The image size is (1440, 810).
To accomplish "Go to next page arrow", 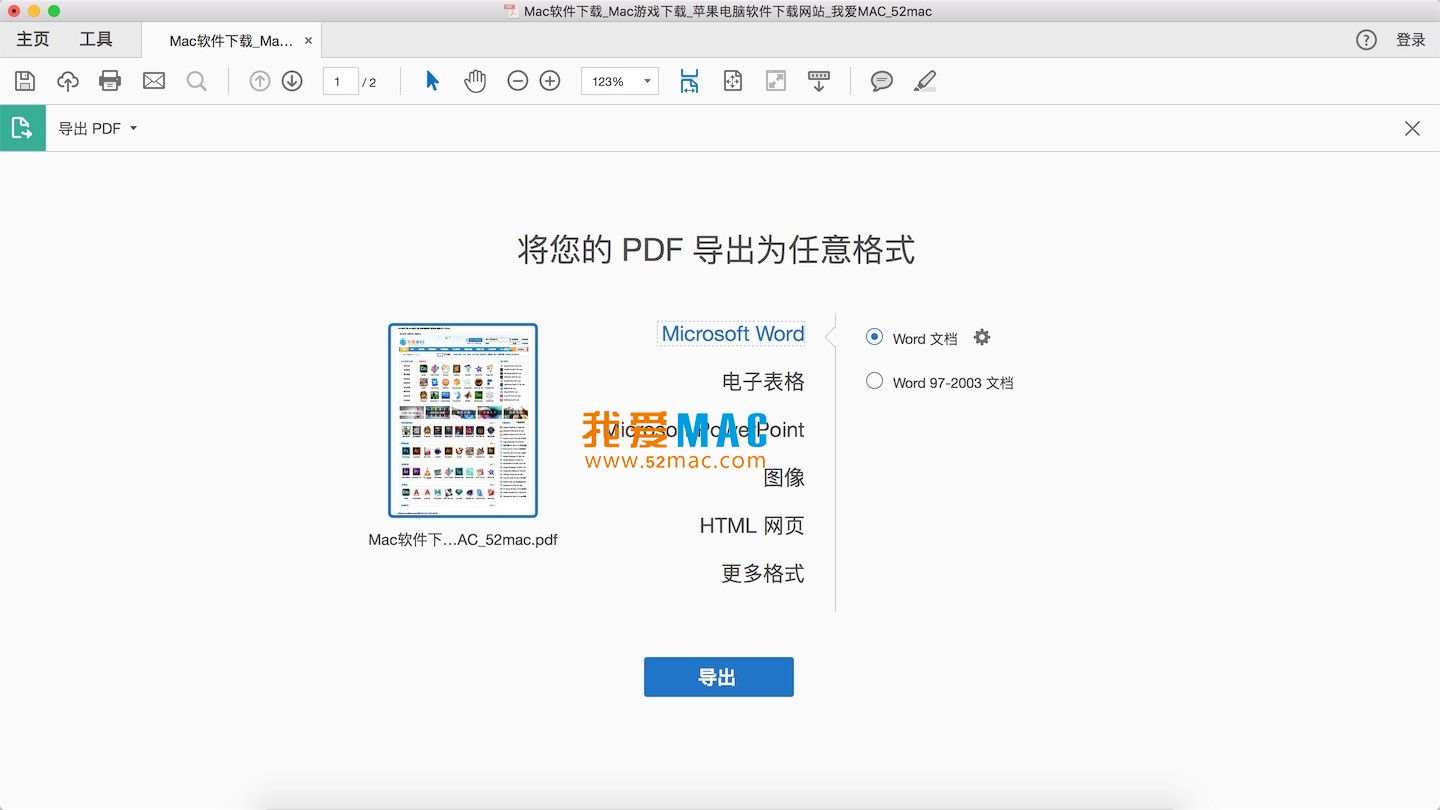I will click(x=292, y=81).
